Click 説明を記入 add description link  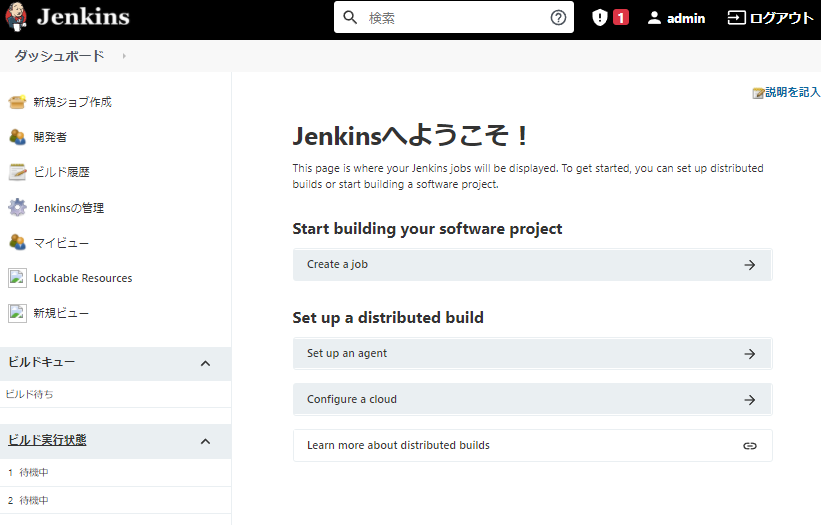[792, 92]
